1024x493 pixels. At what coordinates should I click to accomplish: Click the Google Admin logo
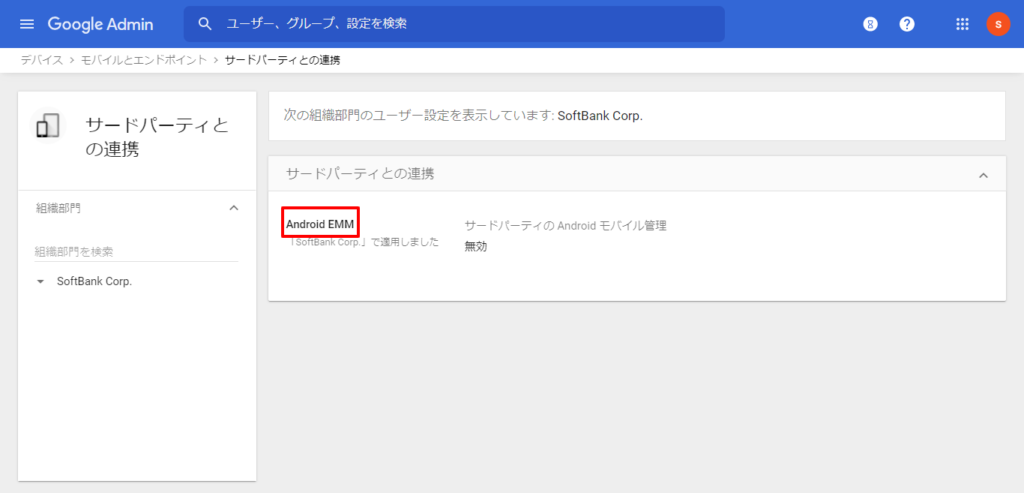(x=100, y=24)
